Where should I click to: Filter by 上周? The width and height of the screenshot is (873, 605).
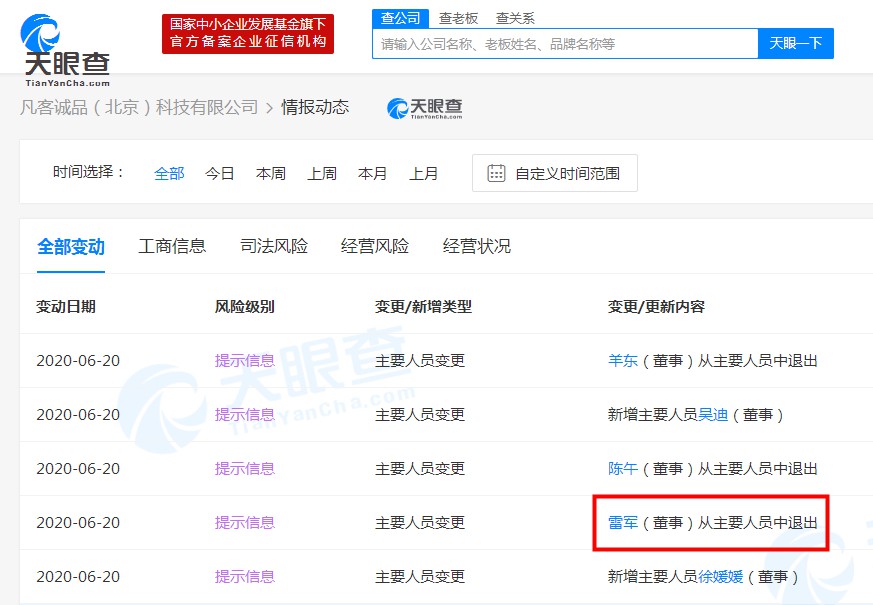[x=322, y=174]
